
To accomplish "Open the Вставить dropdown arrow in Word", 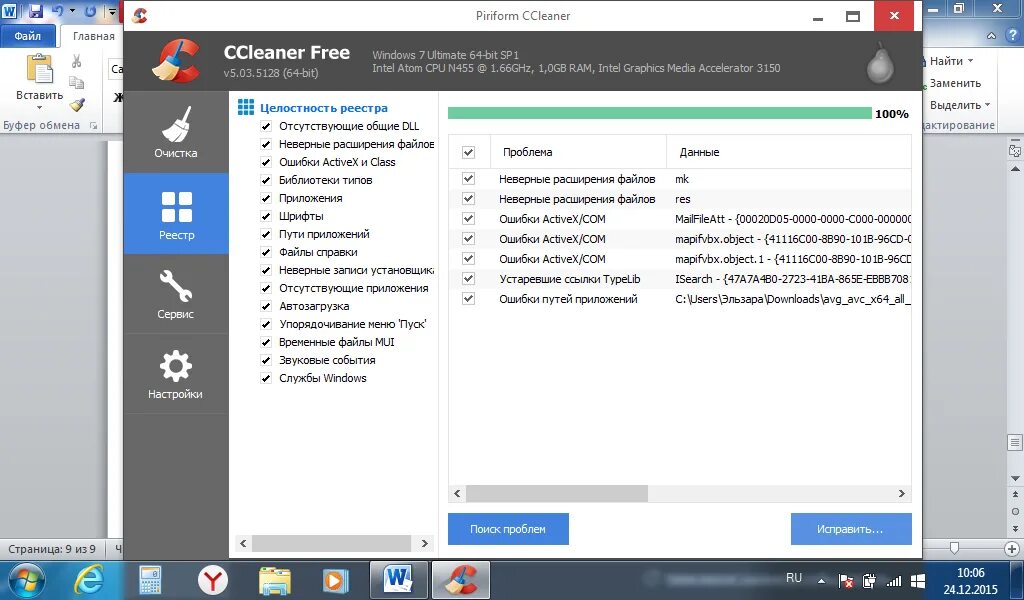I will pos(39,108).
